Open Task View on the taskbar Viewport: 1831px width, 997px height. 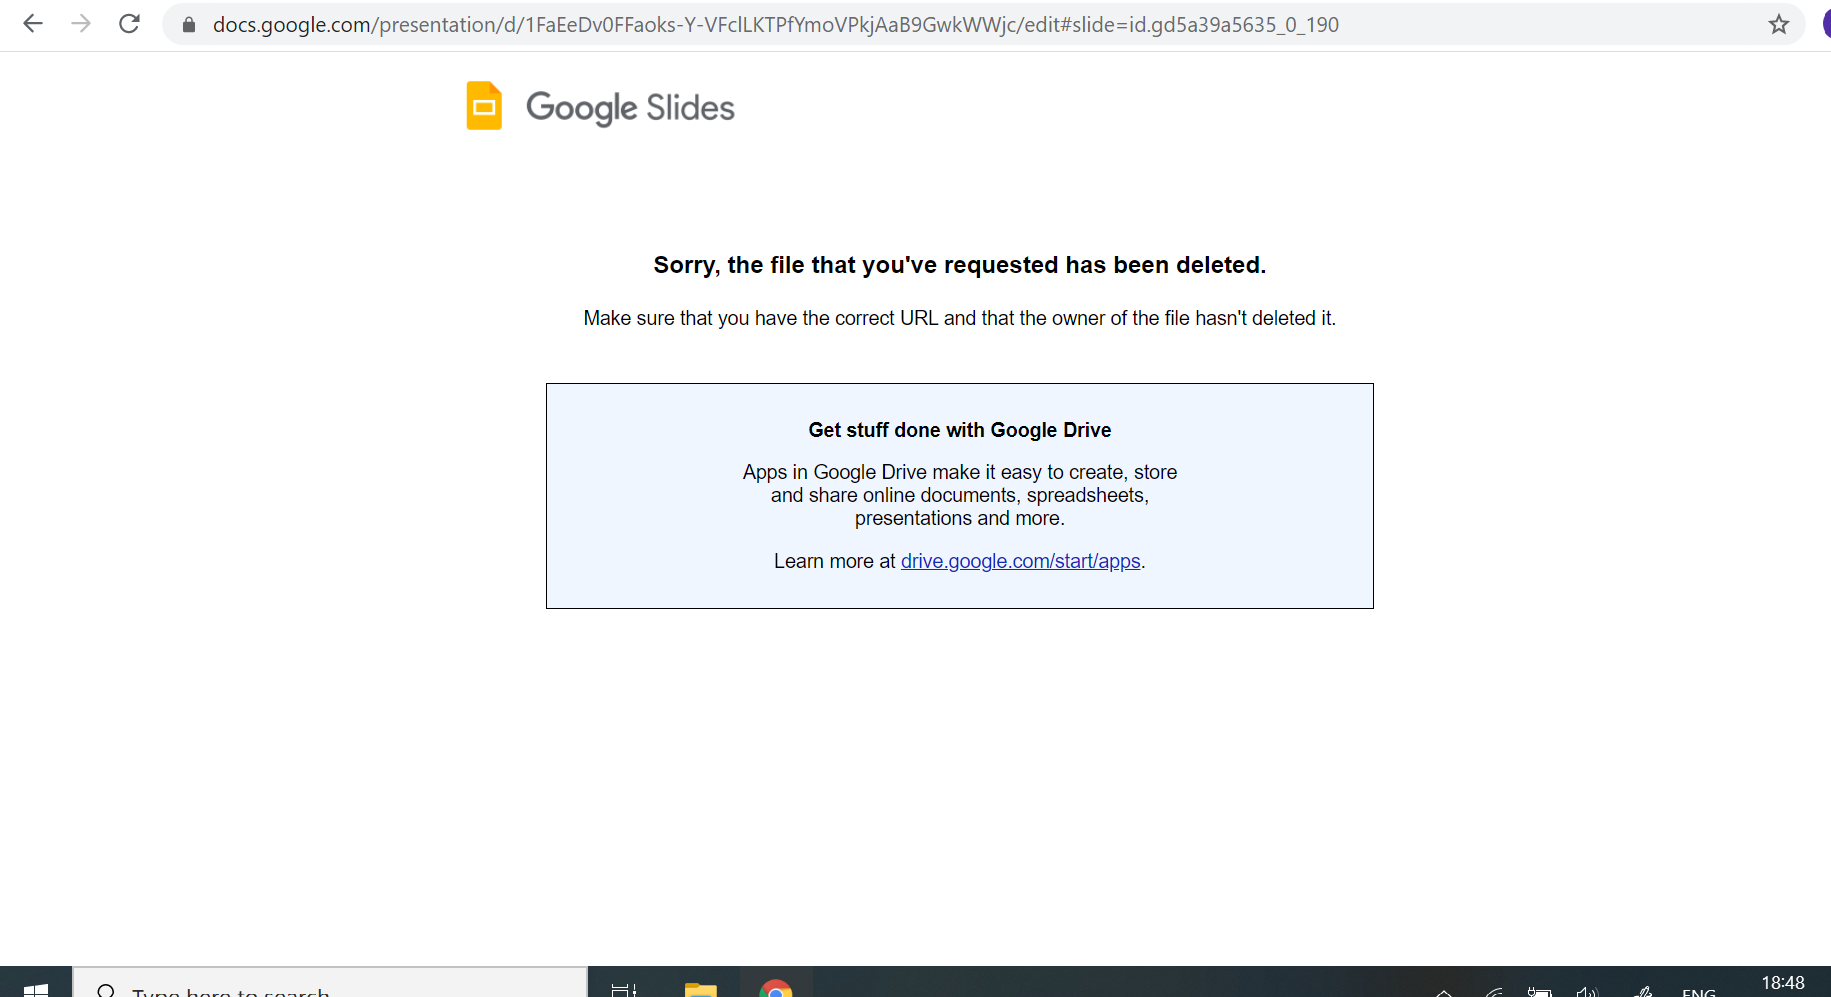624,988
